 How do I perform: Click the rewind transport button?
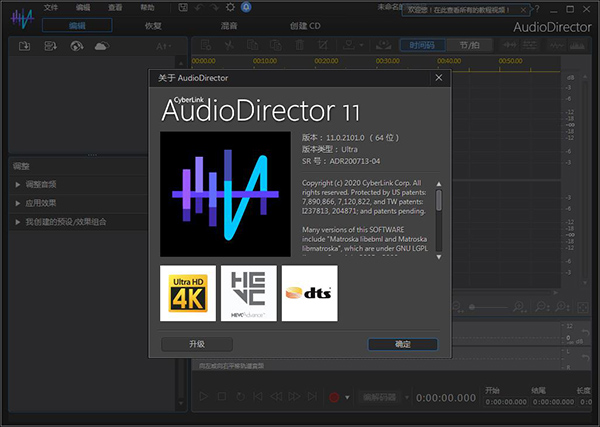pyautogui.click(x=276, y=396)
